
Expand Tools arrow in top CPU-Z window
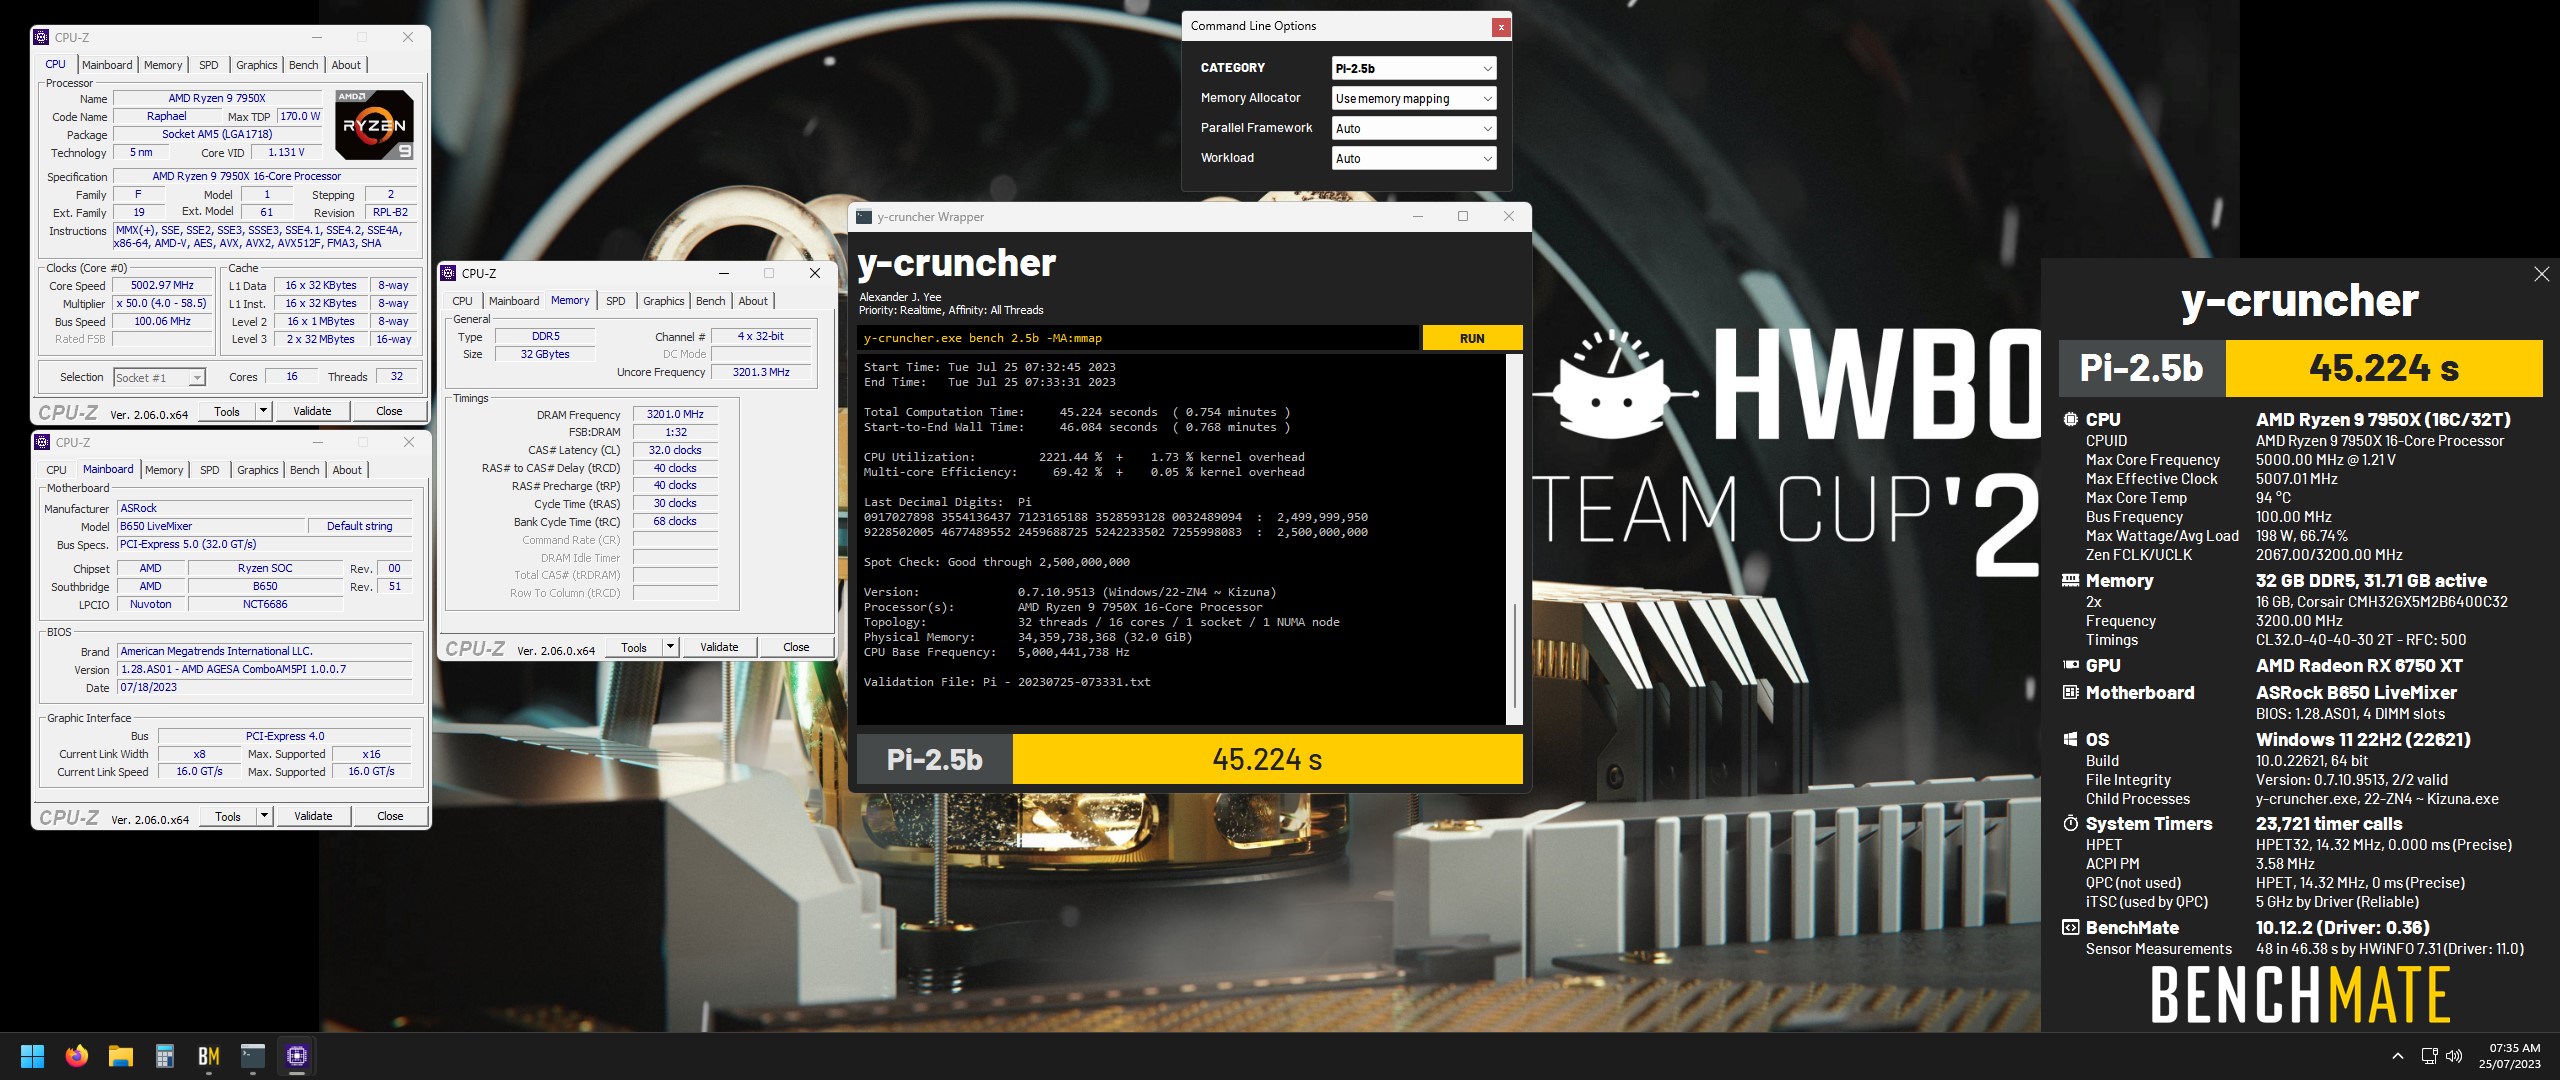point(263,410)
